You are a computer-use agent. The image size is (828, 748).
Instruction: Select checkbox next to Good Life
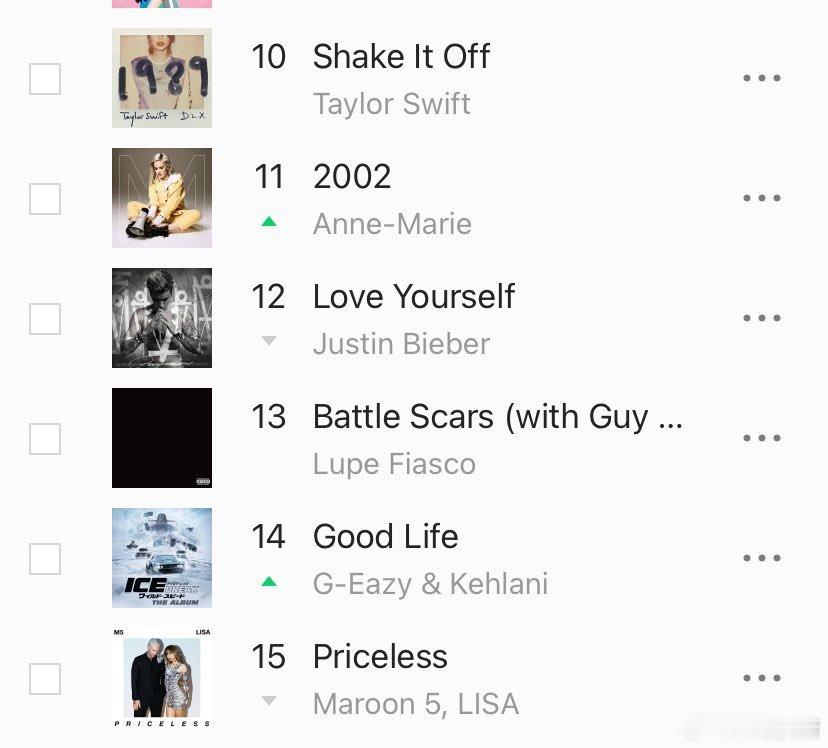45,558
